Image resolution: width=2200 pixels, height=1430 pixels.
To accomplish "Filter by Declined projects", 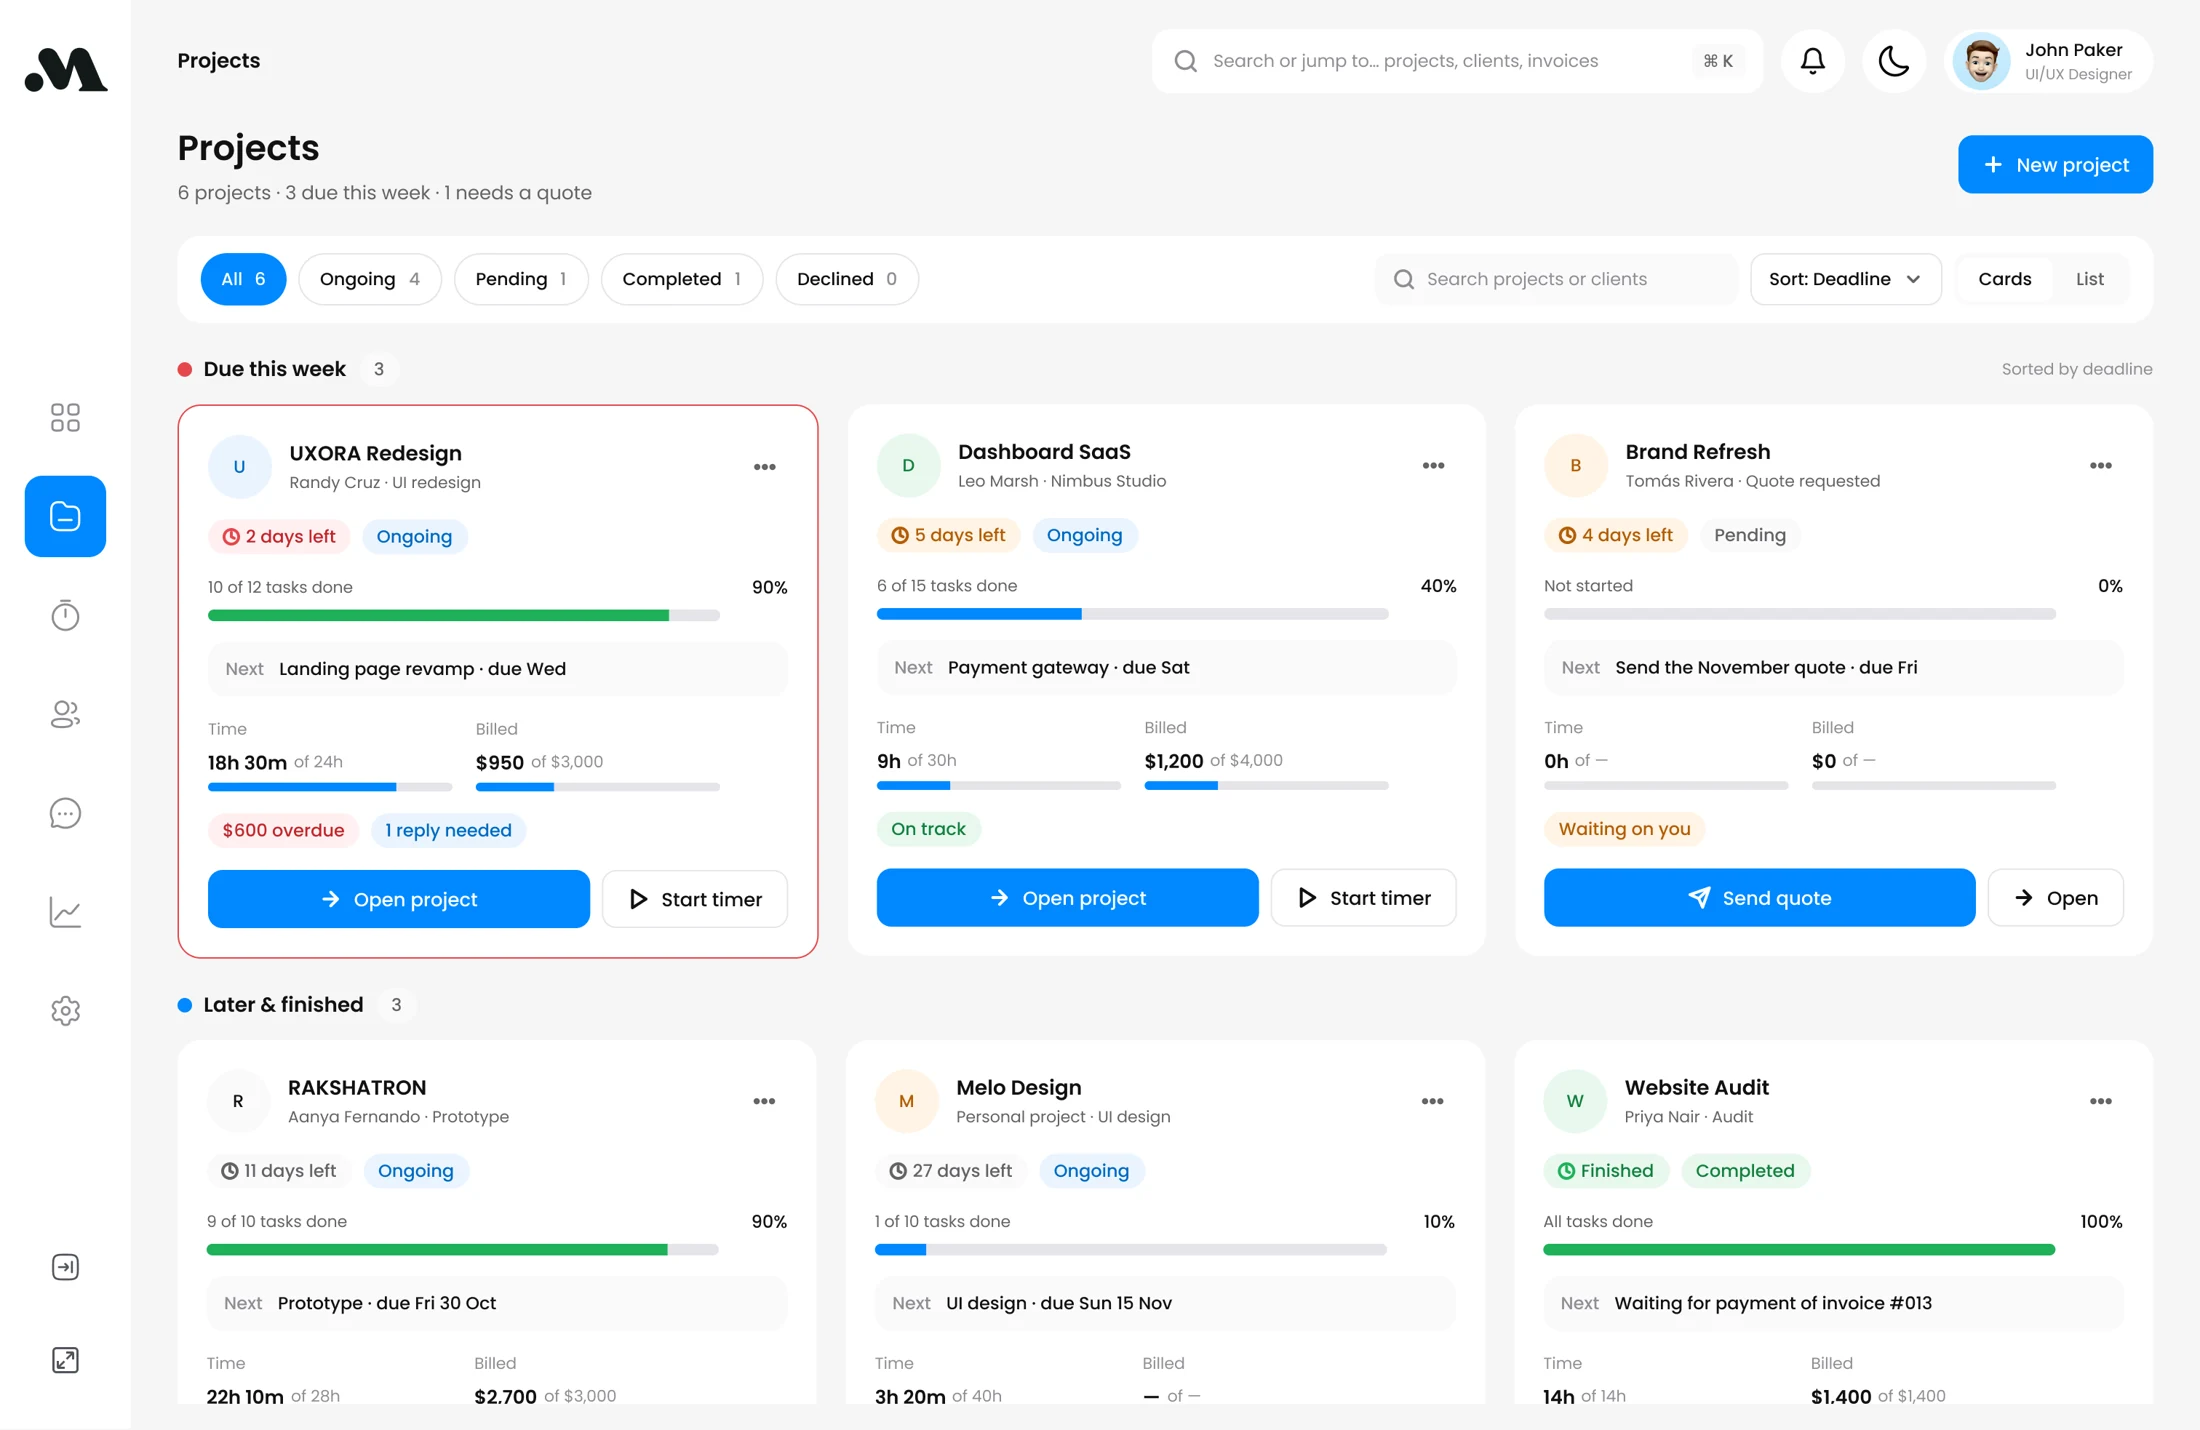I will click(x=847, y=279).
